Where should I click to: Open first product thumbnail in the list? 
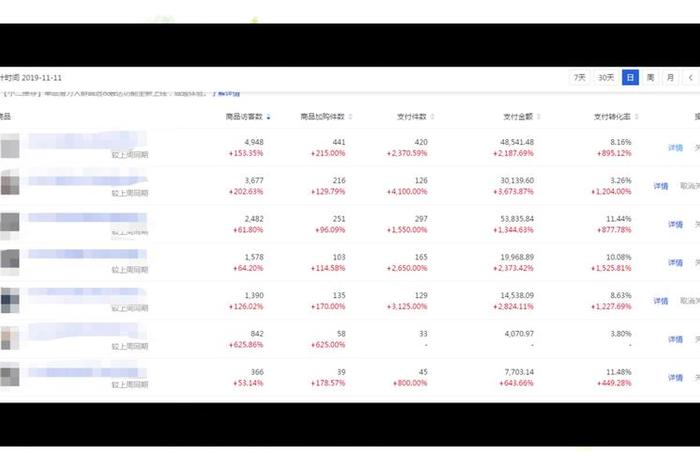click(10, 148)
